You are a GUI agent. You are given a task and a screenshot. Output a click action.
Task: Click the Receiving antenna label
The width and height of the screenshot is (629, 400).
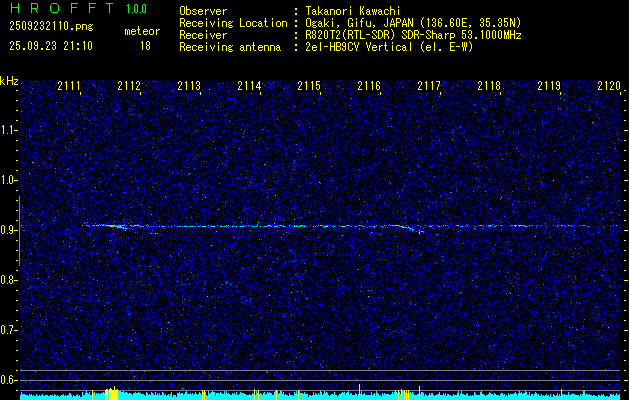(x=230, y=47)
